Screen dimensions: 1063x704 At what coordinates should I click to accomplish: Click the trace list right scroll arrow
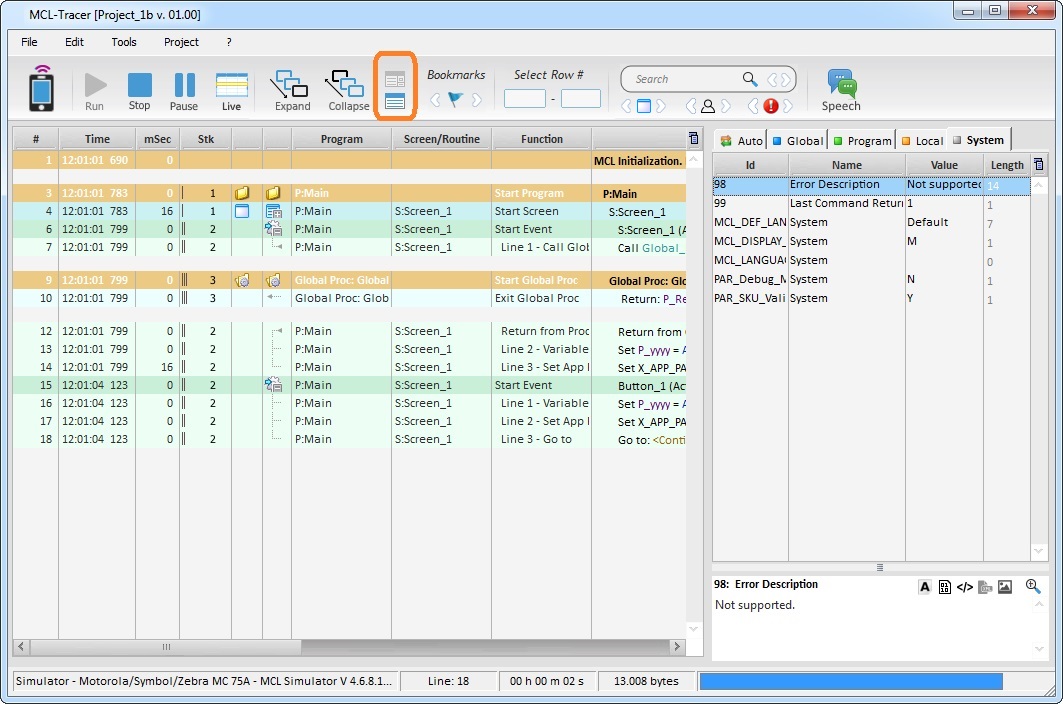676,647
